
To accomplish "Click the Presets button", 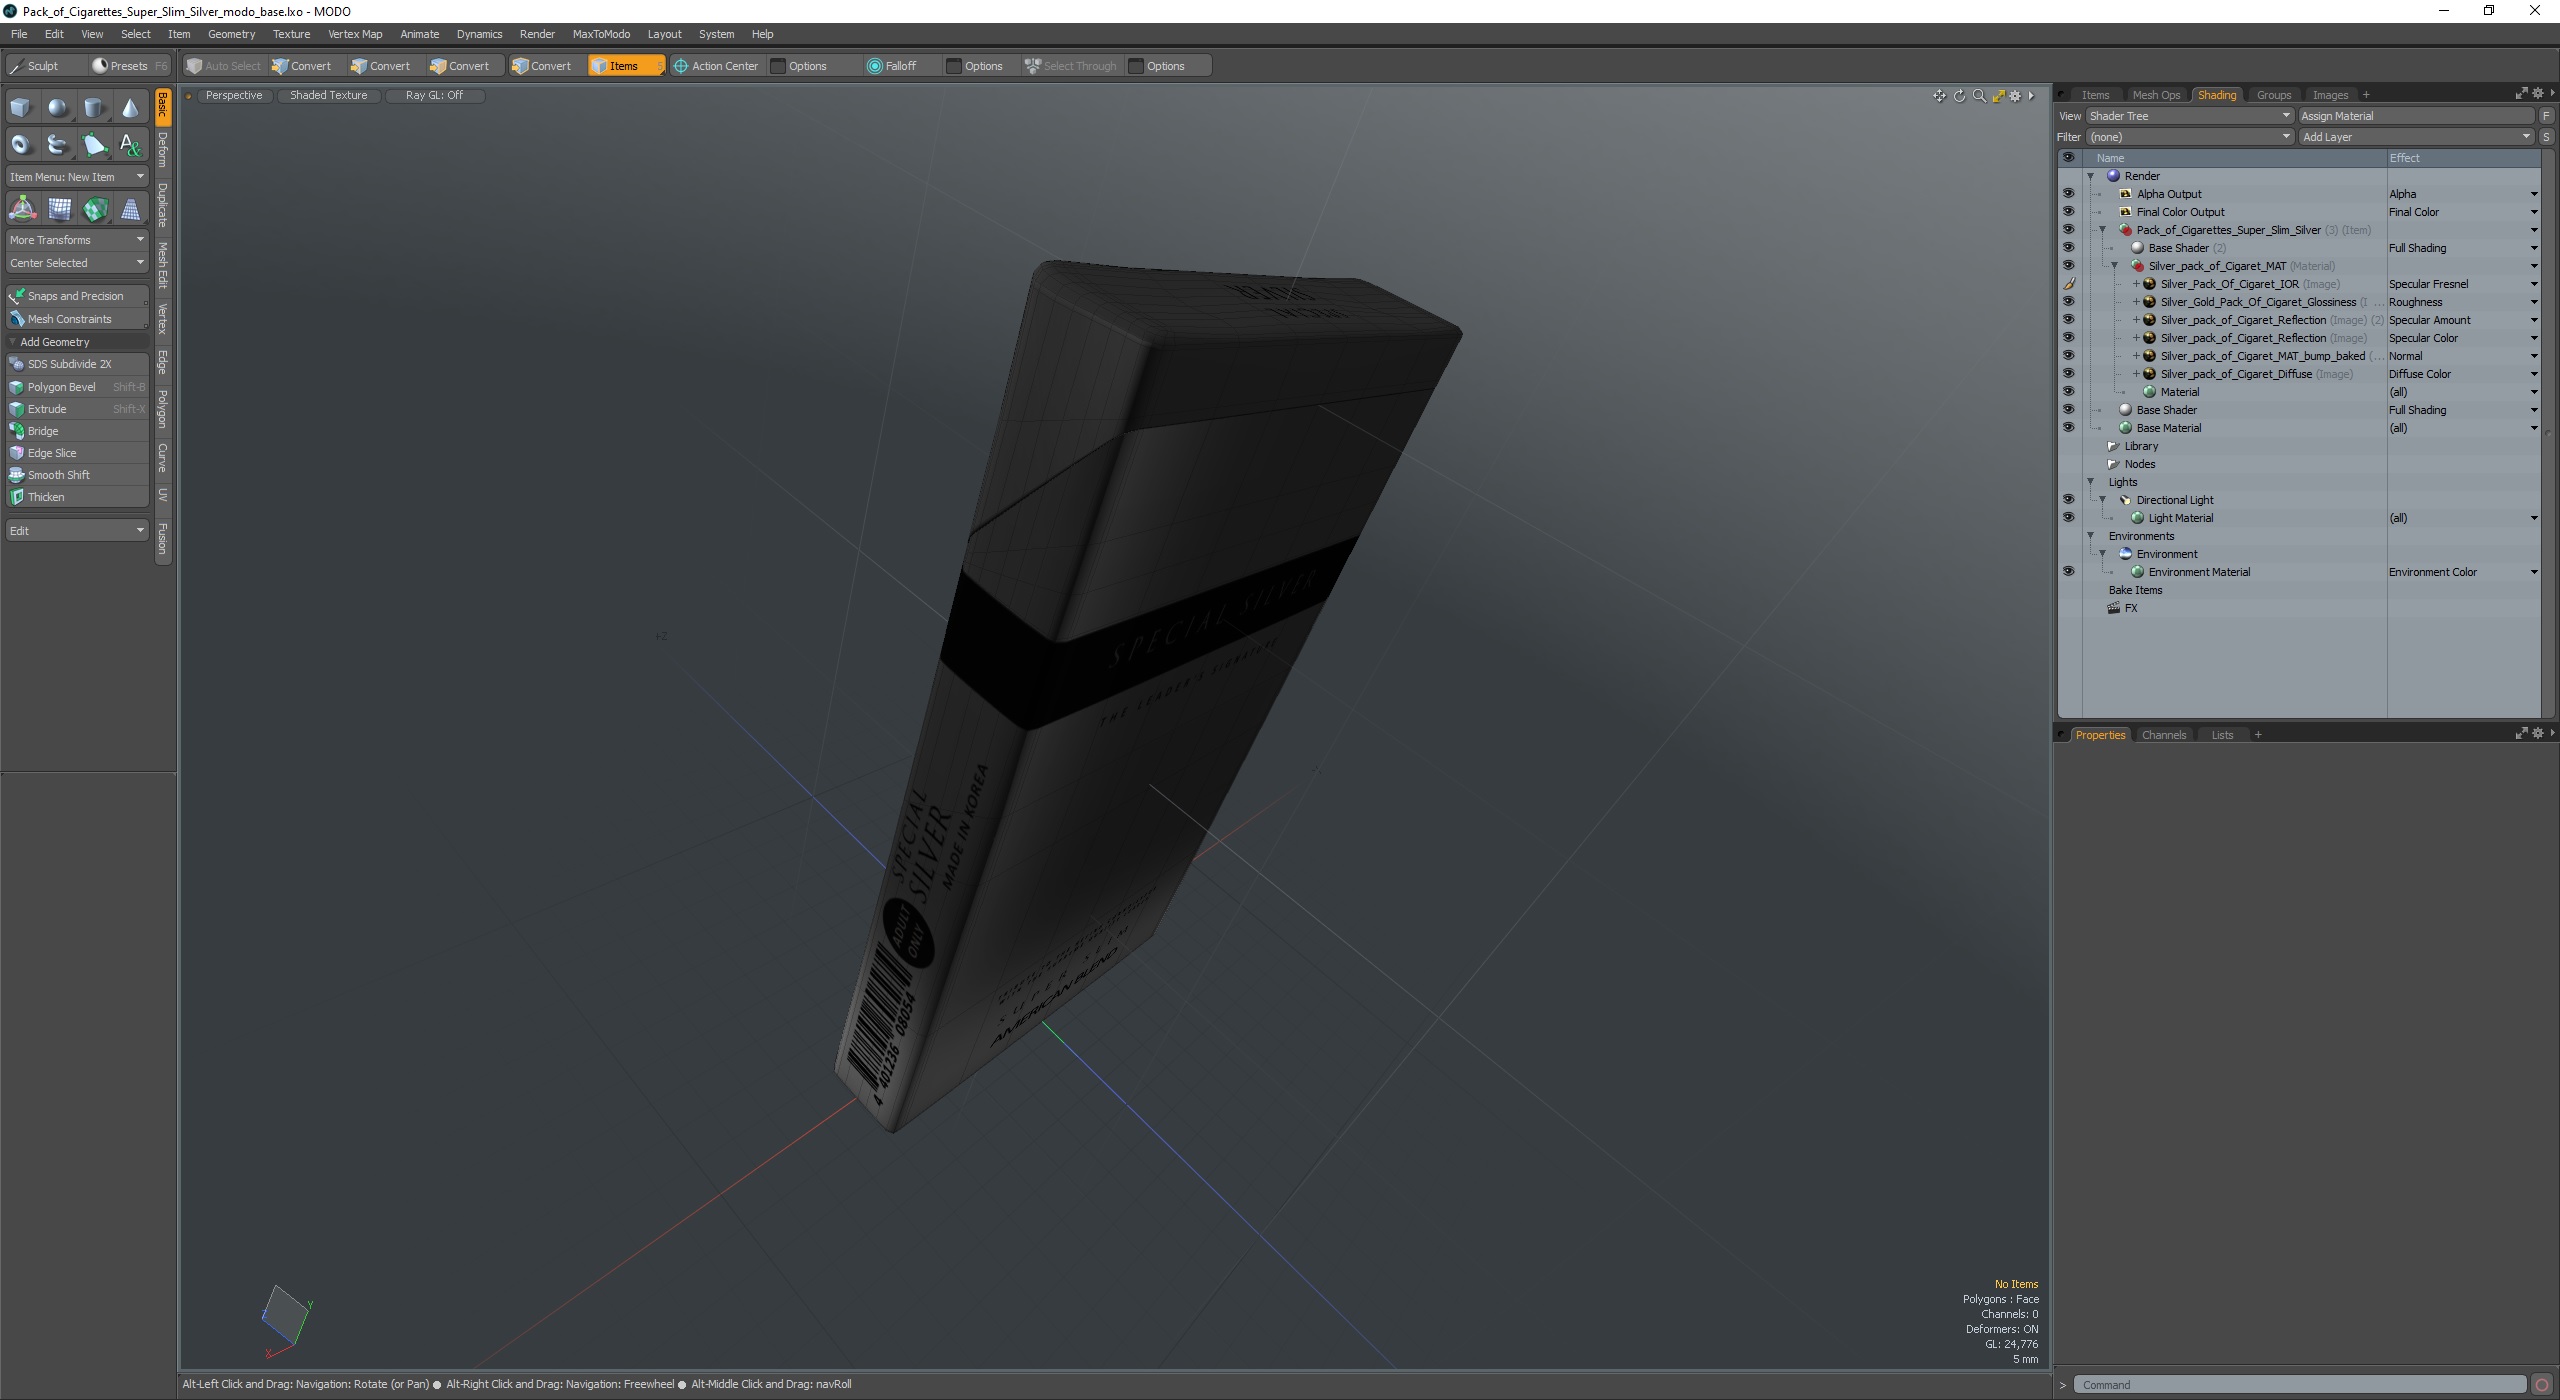I will pos(130,66).
